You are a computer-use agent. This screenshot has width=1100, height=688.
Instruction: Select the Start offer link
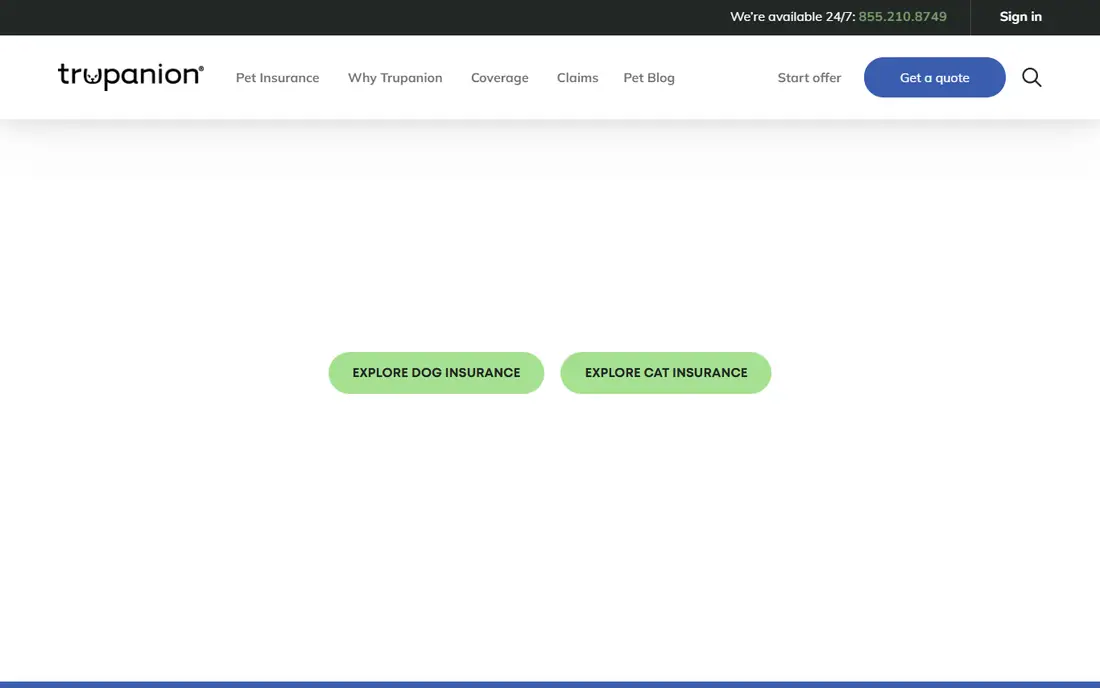[809, 78]
